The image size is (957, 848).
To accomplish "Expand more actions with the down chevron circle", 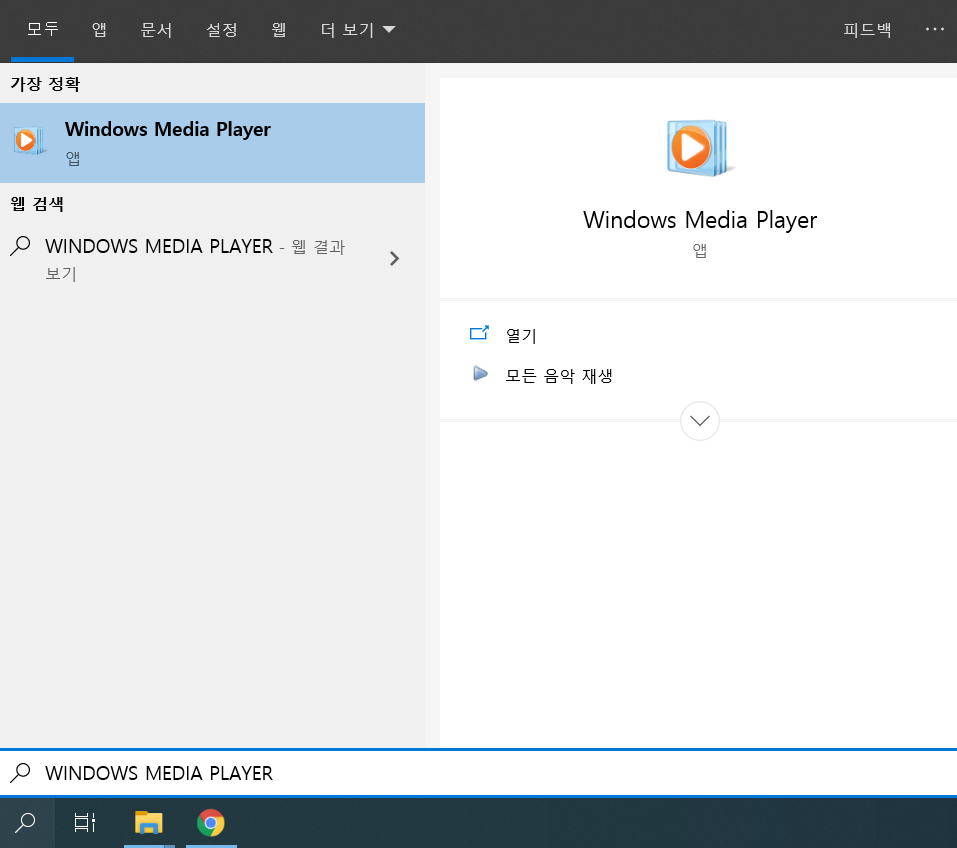I will pyautogui.click(x=699, y=421).
